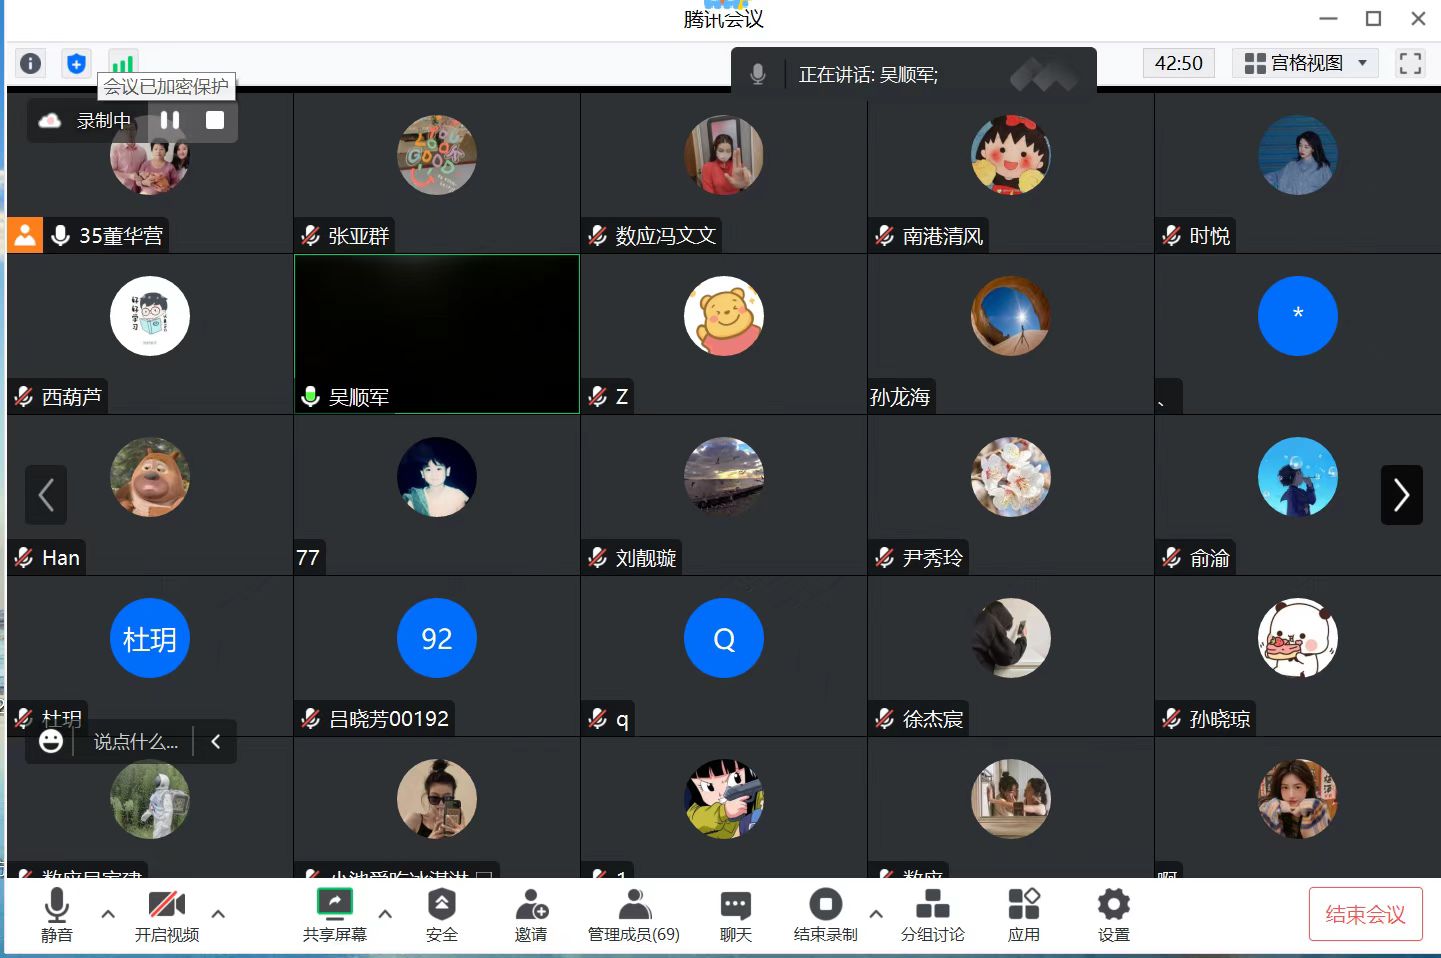Click the red 结束会议 button

(x=1364, y=914)
